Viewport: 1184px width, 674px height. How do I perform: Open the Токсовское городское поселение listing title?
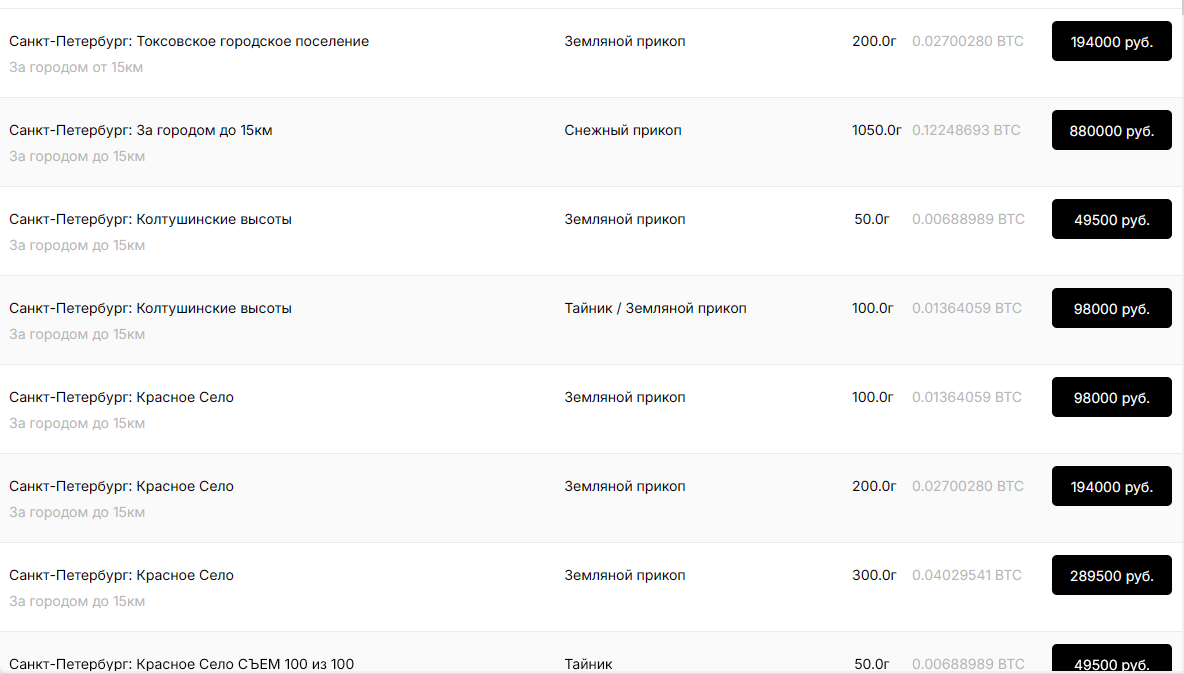click(x=189, y=42)
